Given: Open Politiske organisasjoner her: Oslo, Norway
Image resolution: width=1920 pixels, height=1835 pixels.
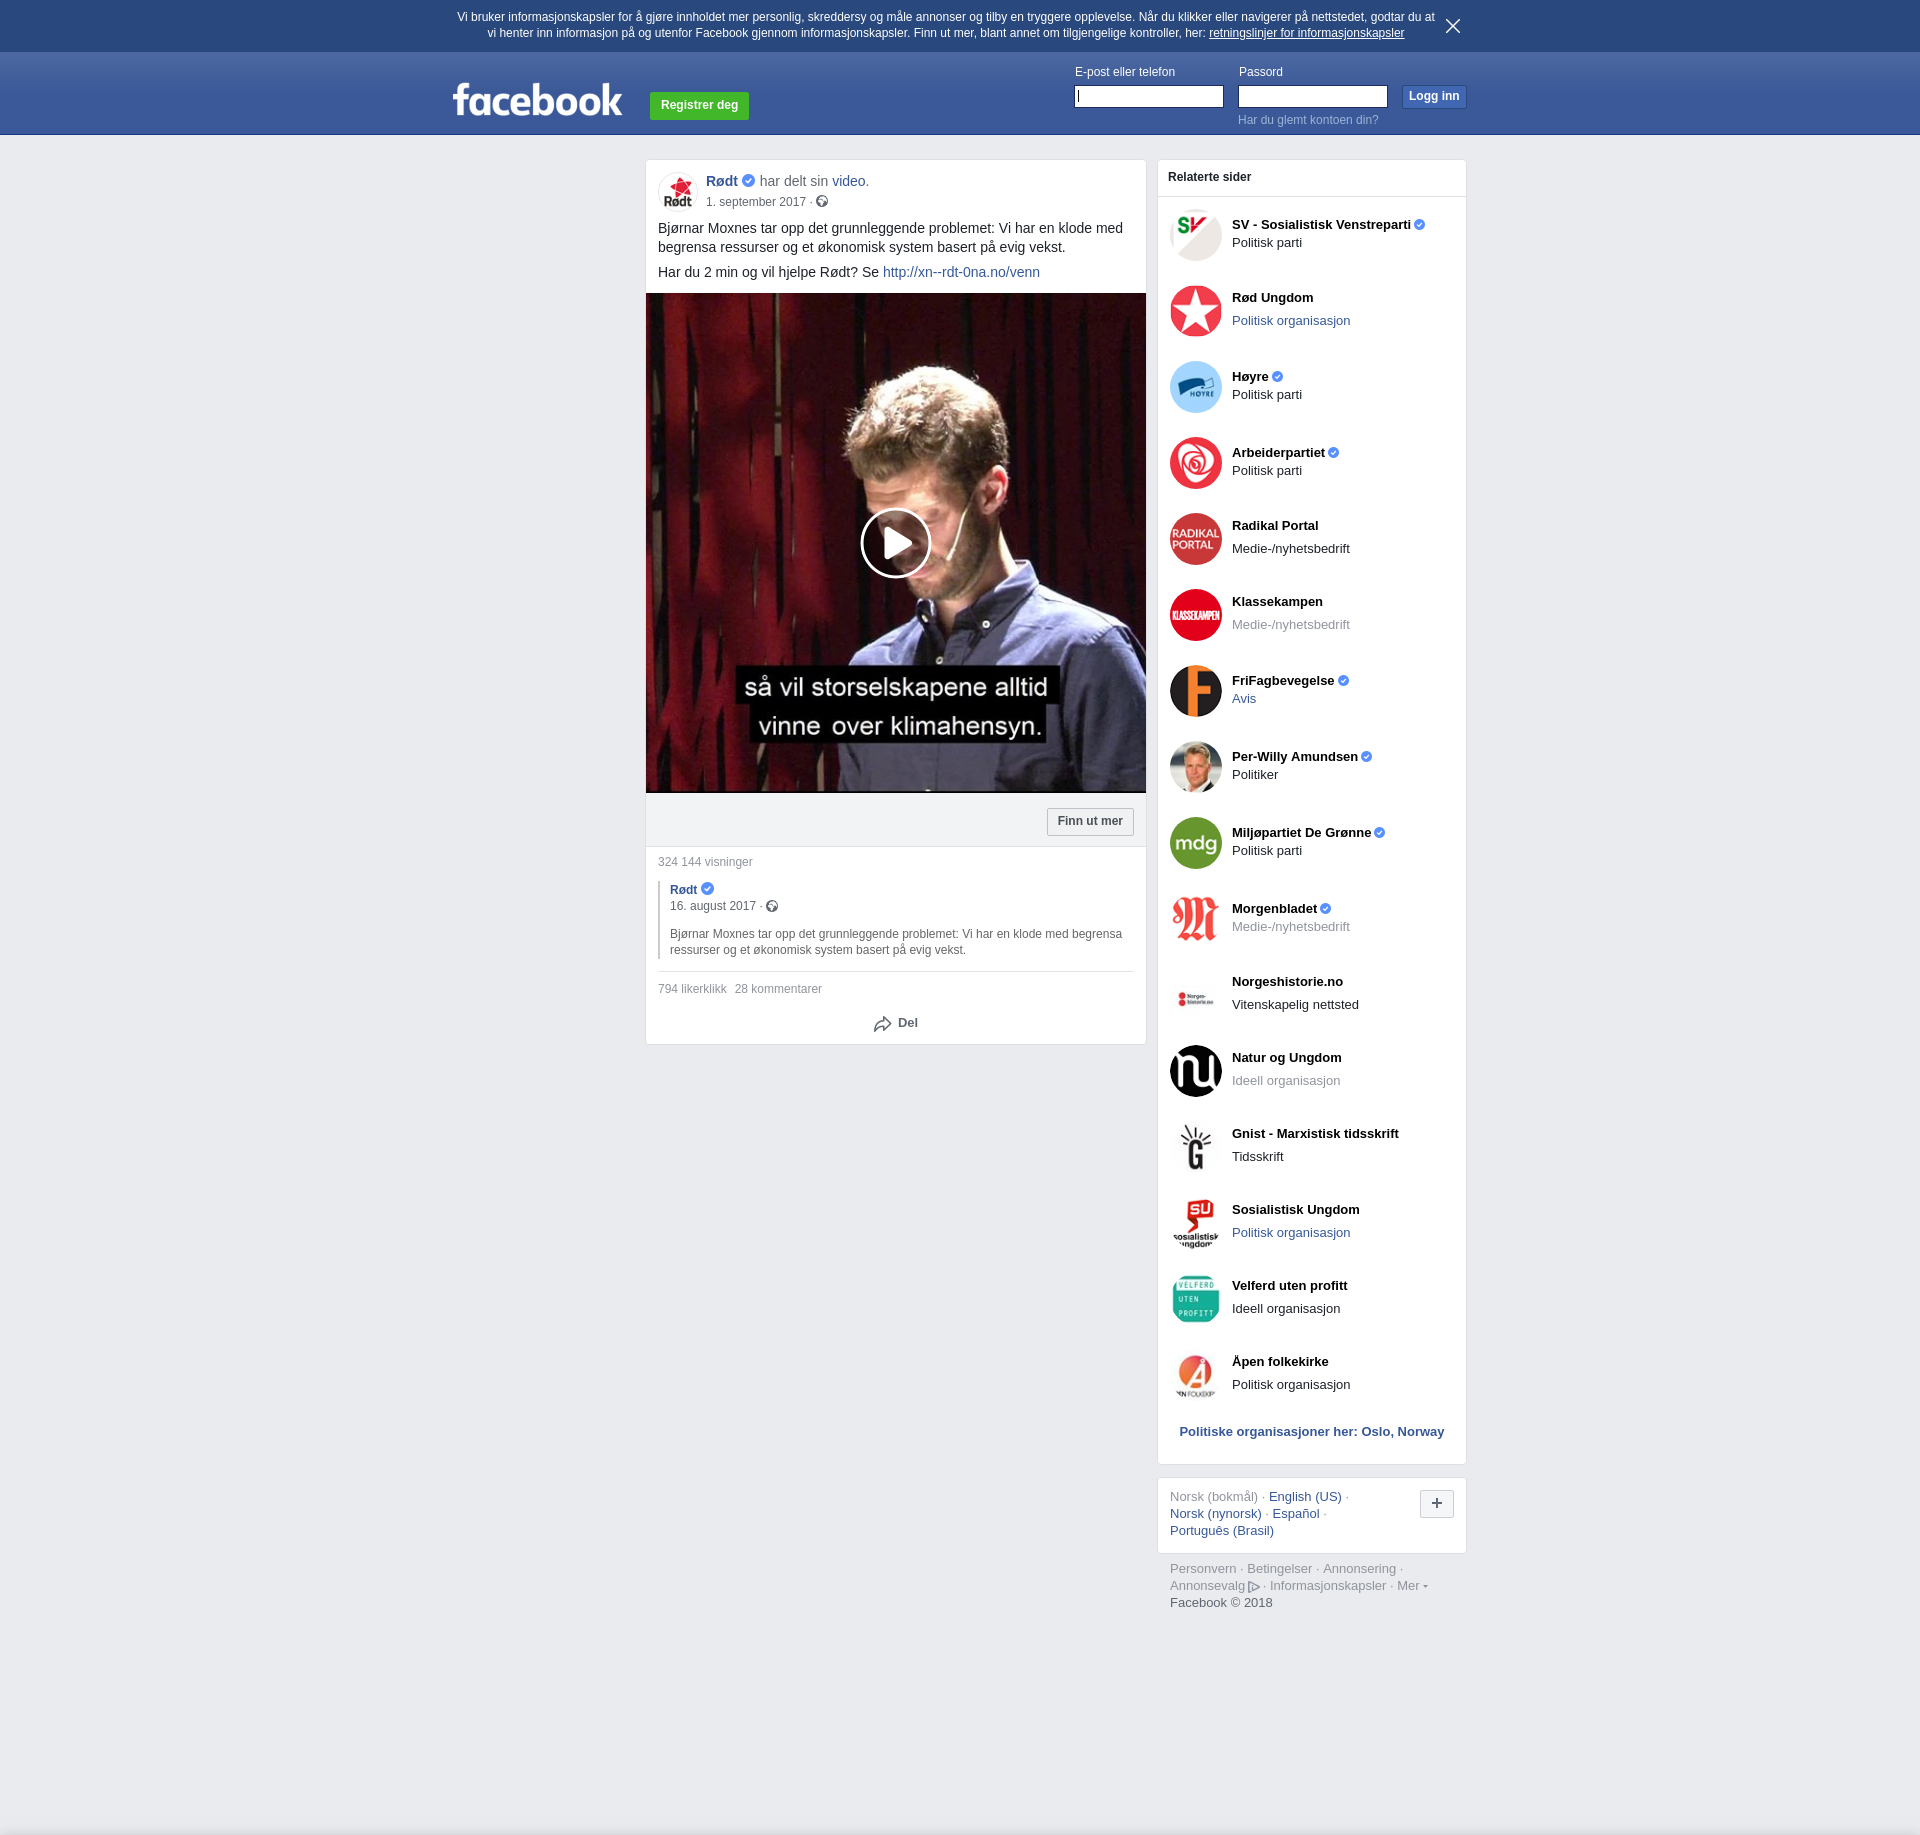Looking at the screenshot, I should (1312, 1432).
